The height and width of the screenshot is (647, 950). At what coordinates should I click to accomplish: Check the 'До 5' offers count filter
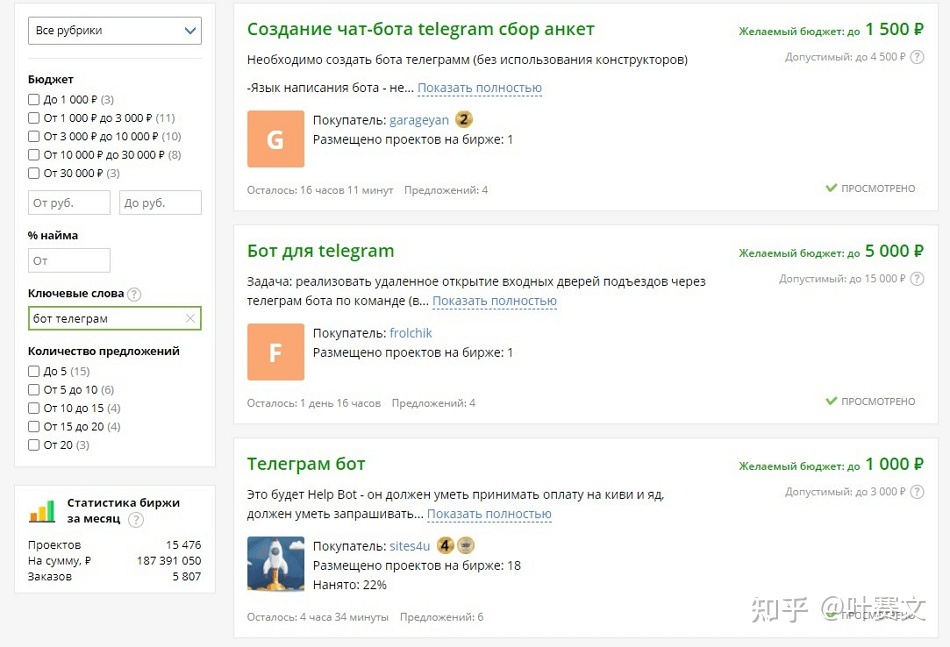pos(34,371)
